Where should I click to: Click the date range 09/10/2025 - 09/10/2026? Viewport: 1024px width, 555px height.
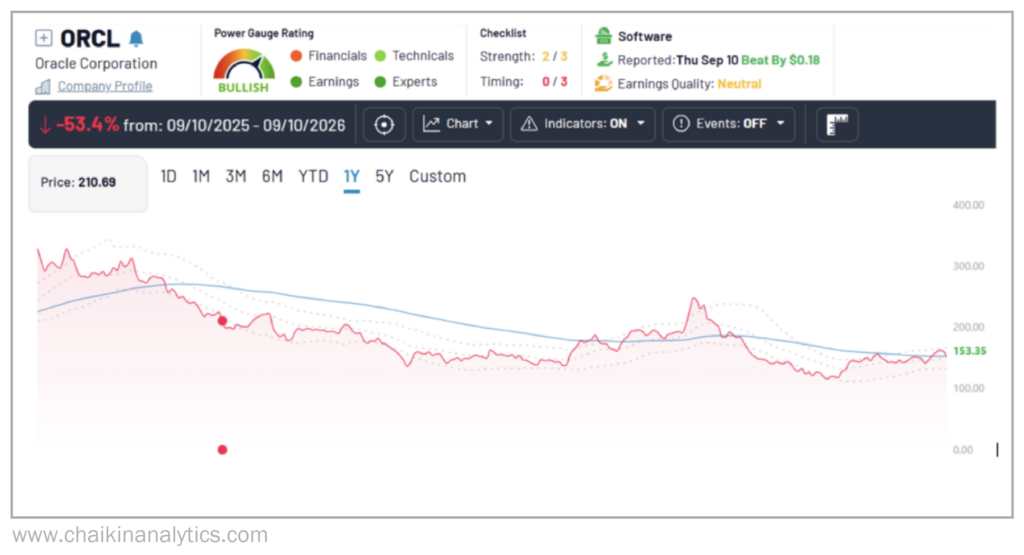(255, 125)
